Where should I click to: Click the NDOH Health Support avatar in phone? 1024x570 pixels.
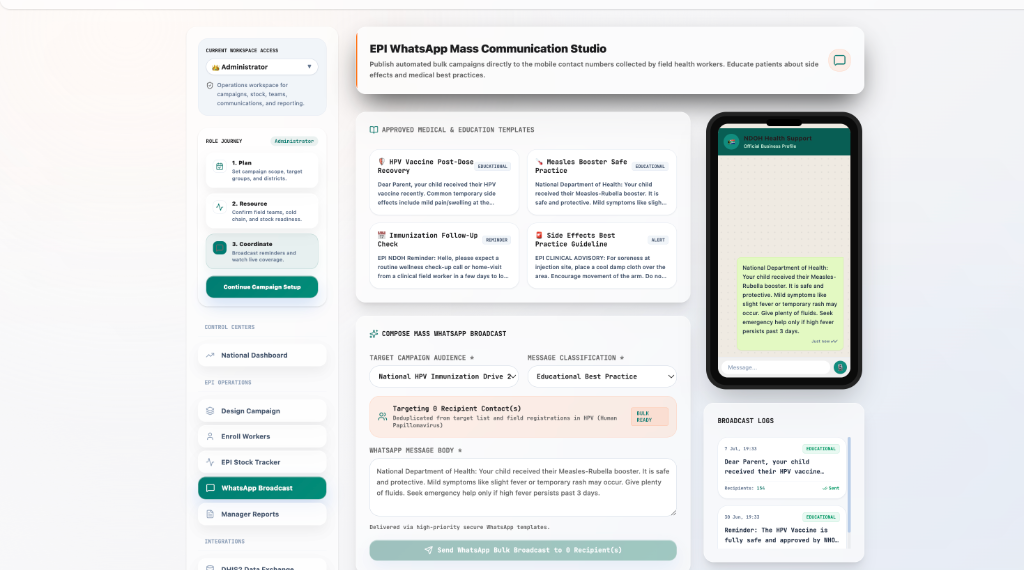point(731,142)
